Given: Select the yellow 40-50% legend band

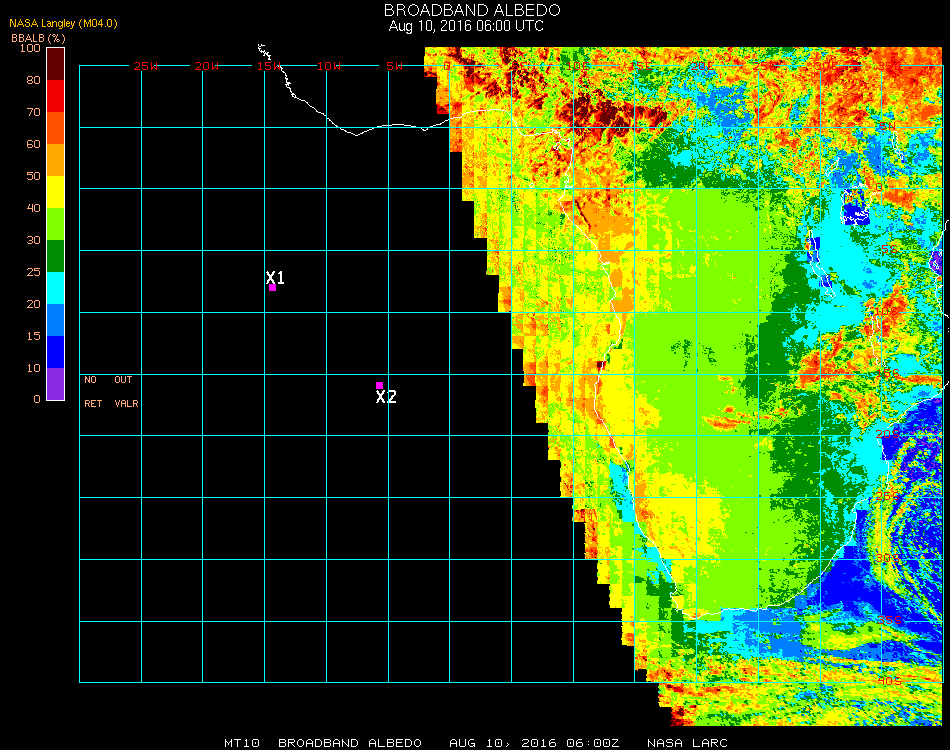Looking at the screenshot, I should tap(55, 191).
